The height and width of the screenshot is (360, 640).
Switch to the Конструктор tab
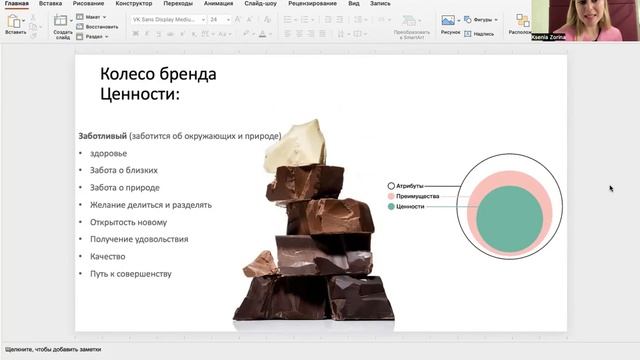tap(133, 3)
